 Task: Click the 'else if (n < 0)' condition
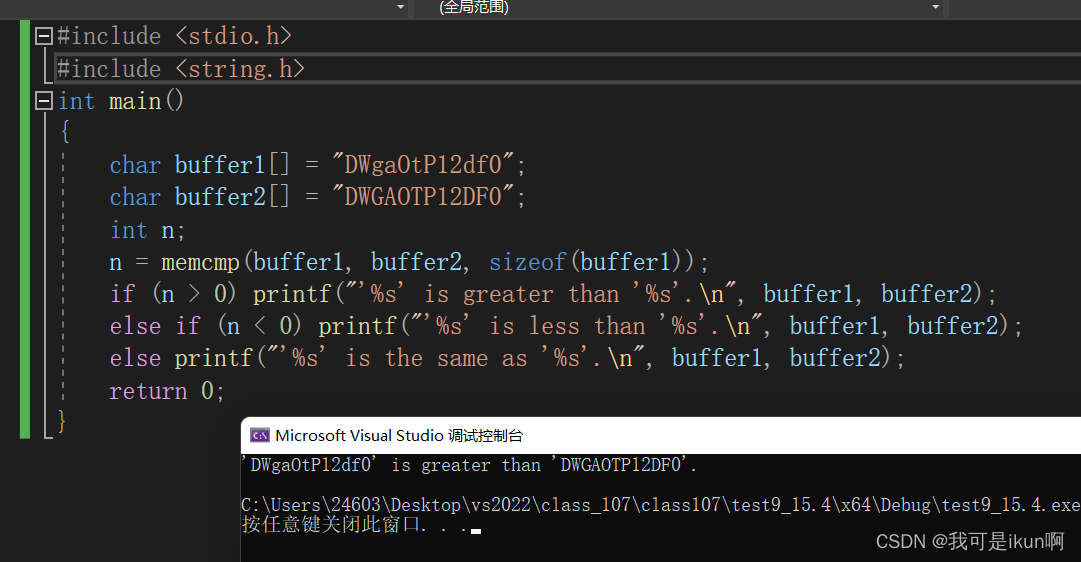(205, 325)
